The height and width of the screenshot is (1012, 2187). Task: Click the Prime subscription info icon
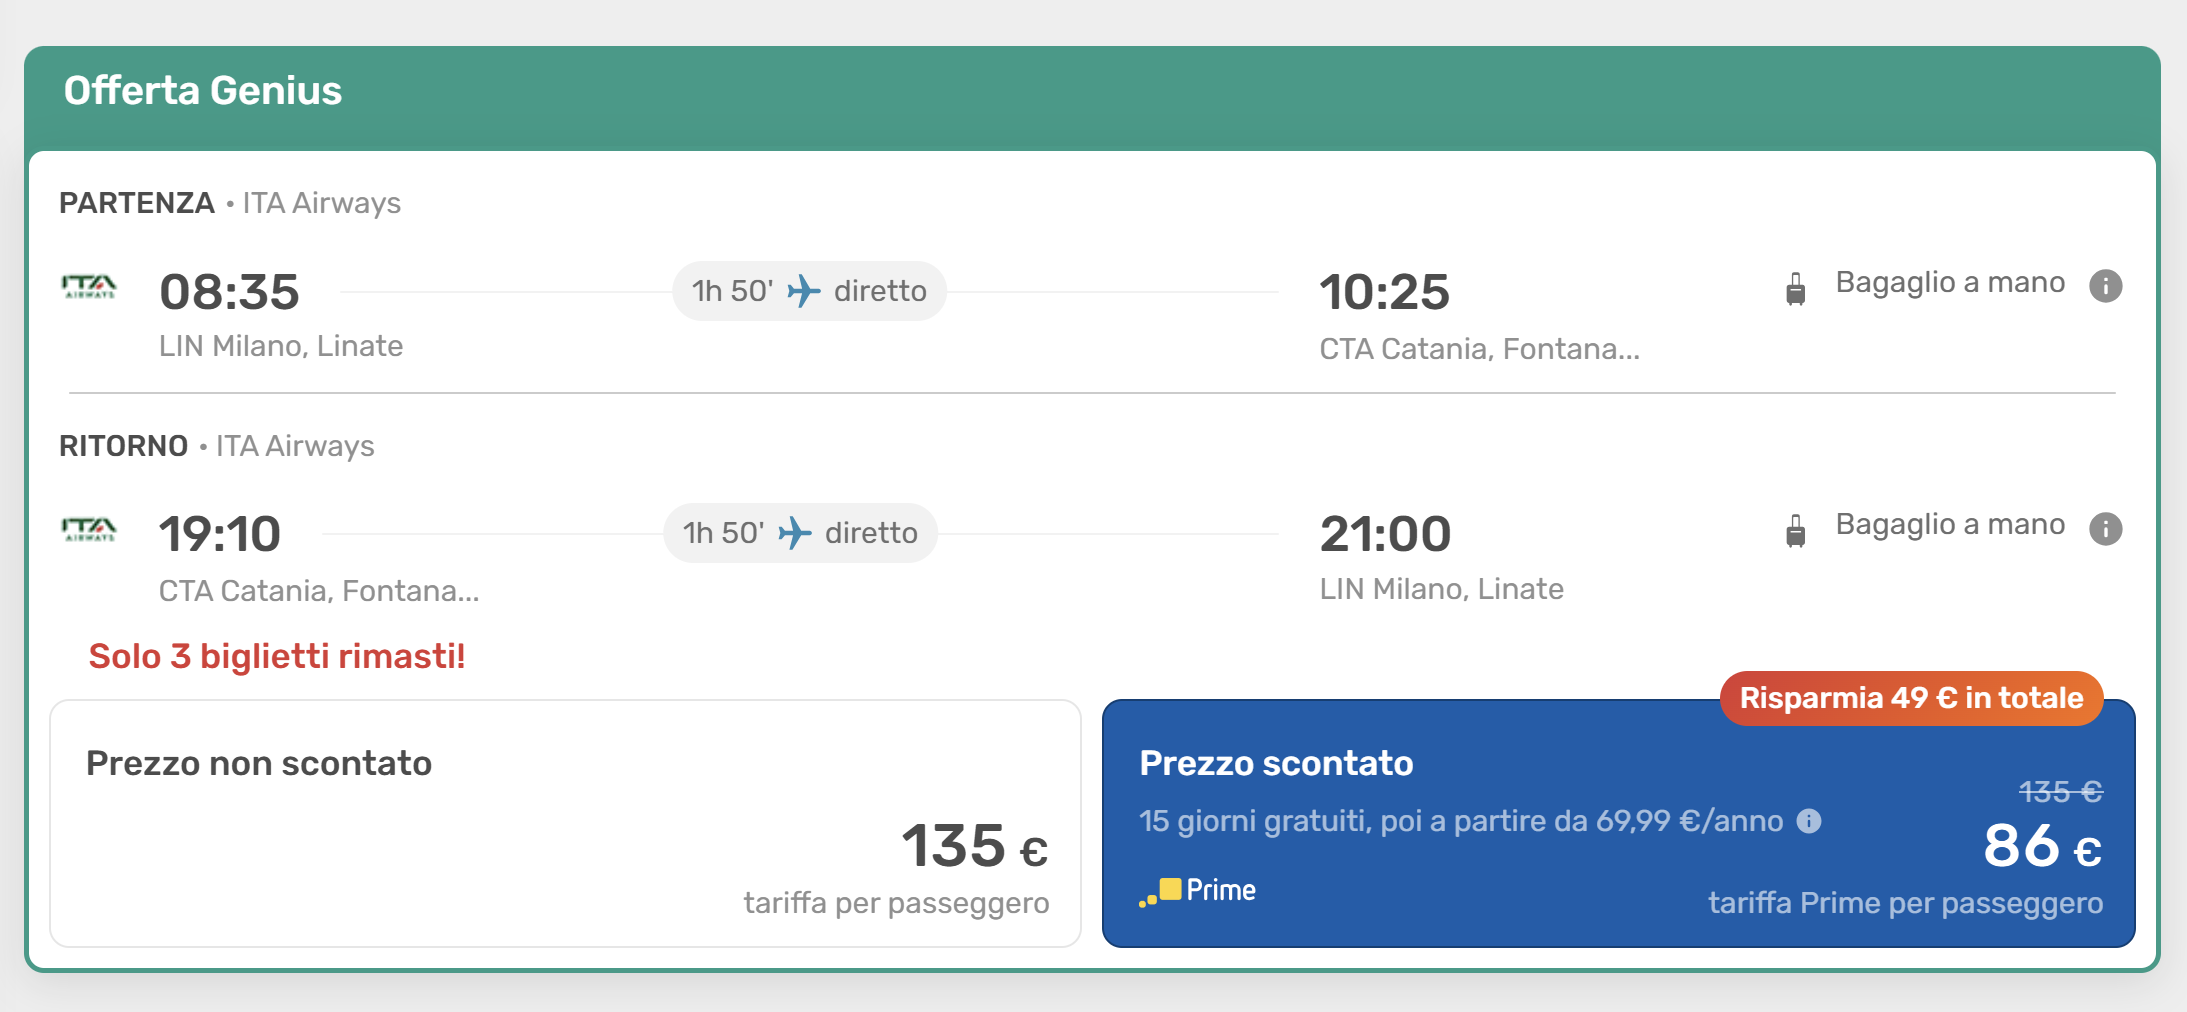[x=1809, y=821]
